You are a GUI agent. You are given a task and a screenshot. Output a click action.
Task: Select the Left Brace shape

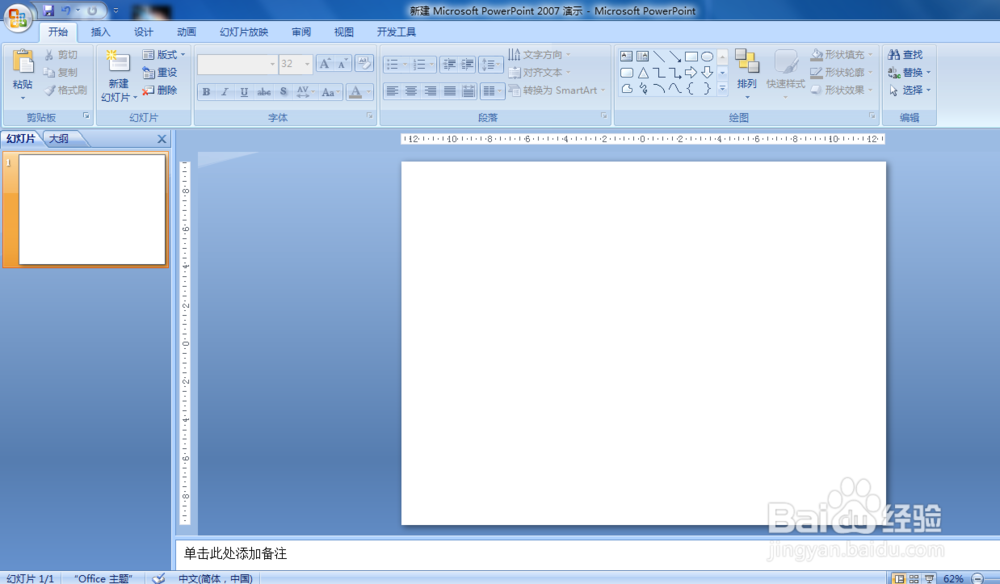pos(691,89)
